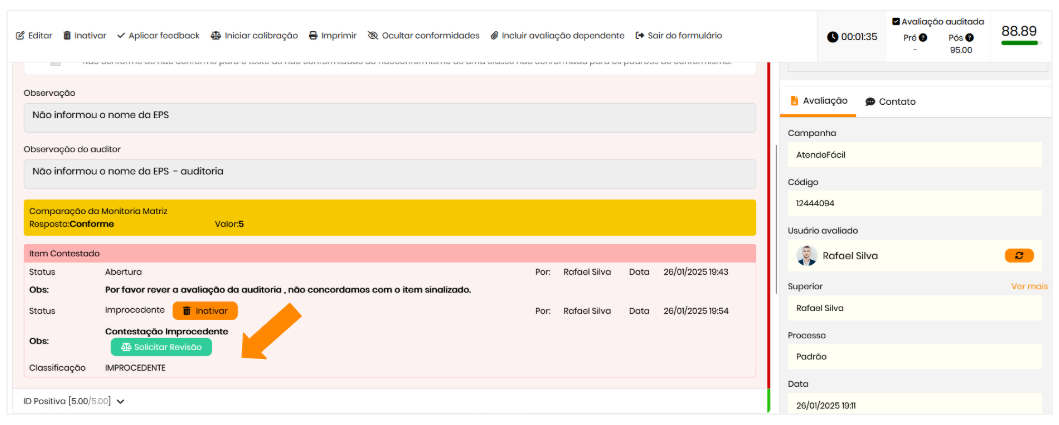Click the Editar pencil icon
This screenshot has width=1059, height=425.
point(20,36)
